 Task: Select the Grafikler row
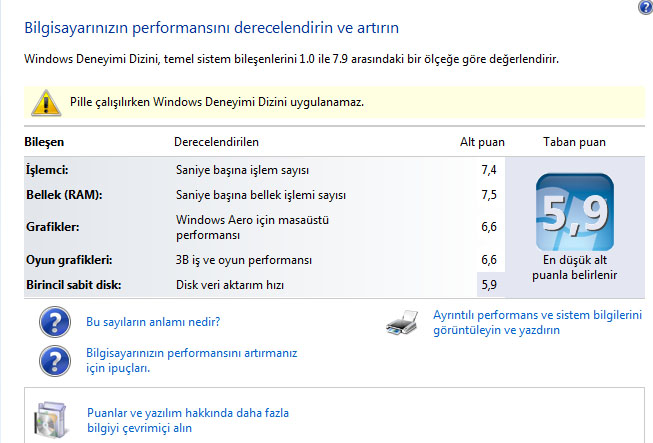point(264,227)
